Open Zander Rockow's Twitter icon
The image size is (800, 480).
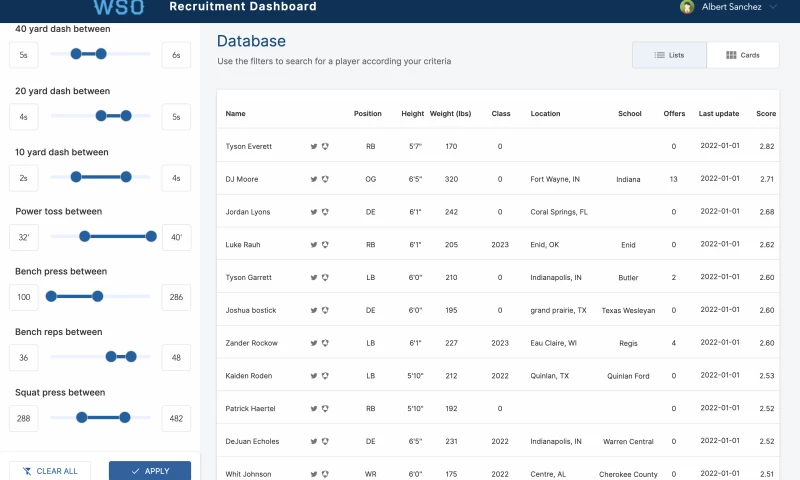click(314, 343)
